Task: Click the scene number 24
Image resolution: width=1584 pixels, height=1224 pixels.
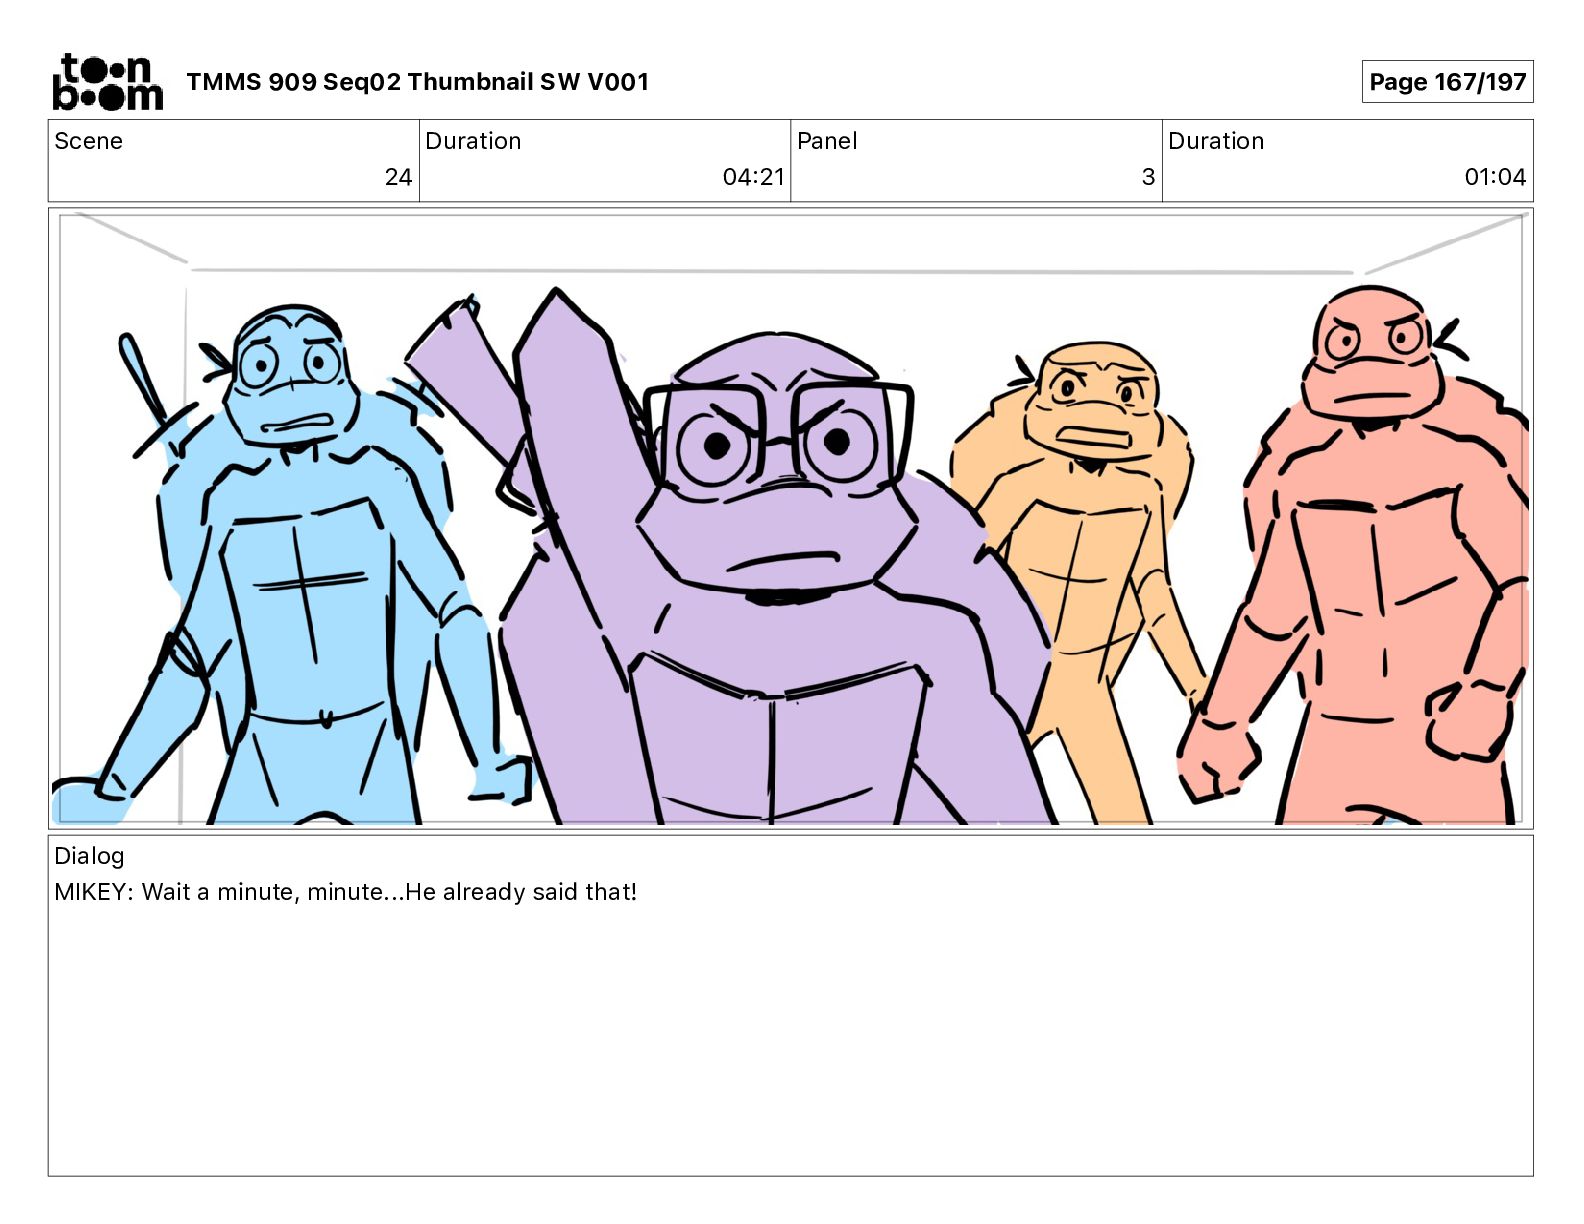Action: pyautogui.click(x=398, y=177)
